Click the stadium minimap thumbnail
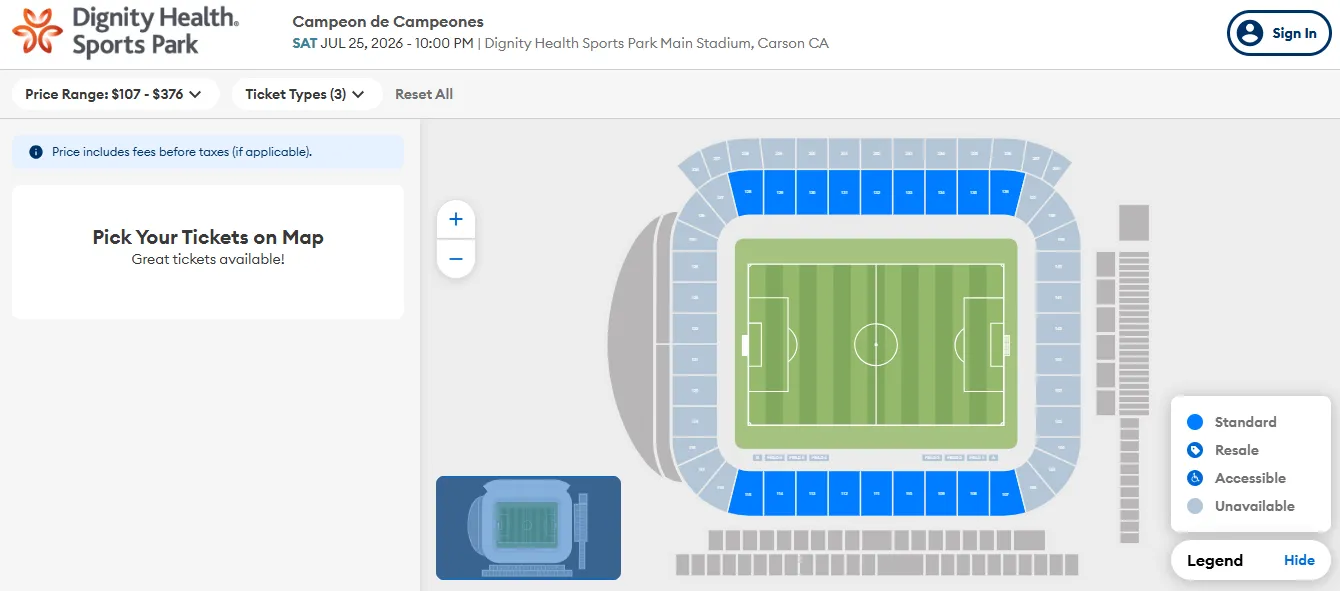Image resolution: width=1340 pixels, height=591 pixels. coord(528,527)
